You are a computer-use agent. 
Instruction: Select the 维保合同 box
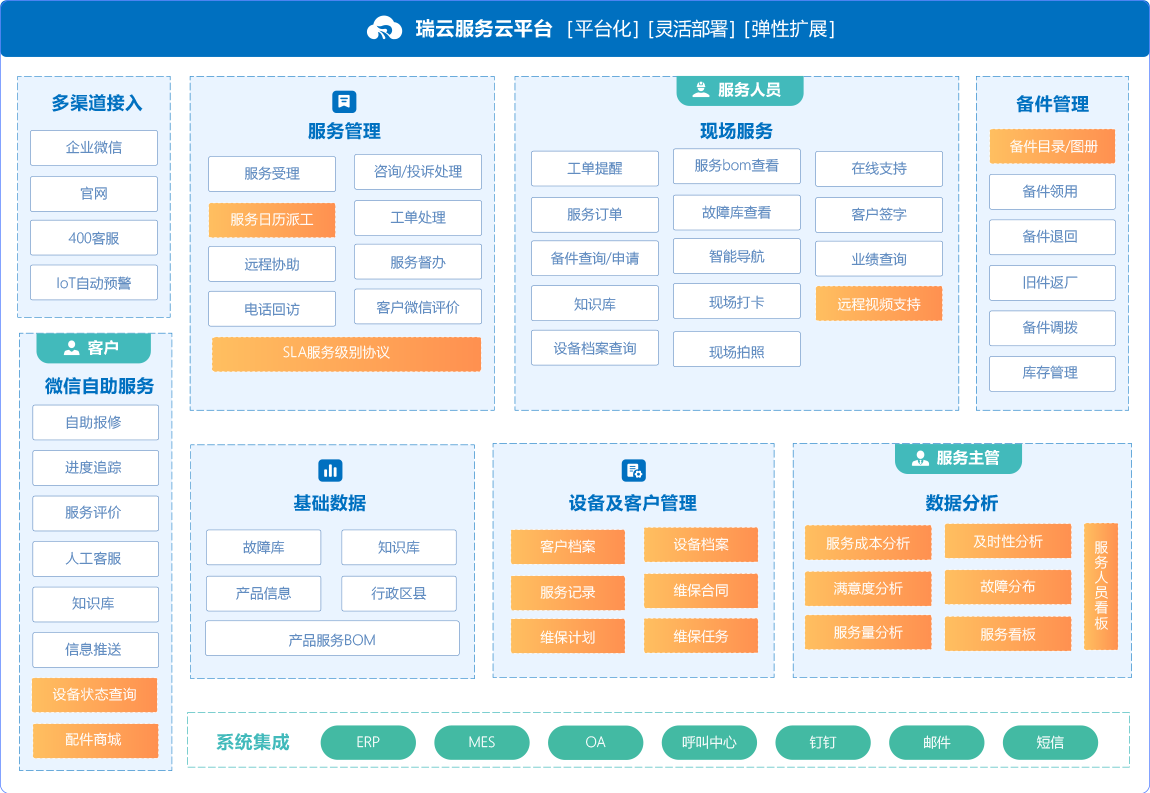pyautogui.click(x=701, y=591)
